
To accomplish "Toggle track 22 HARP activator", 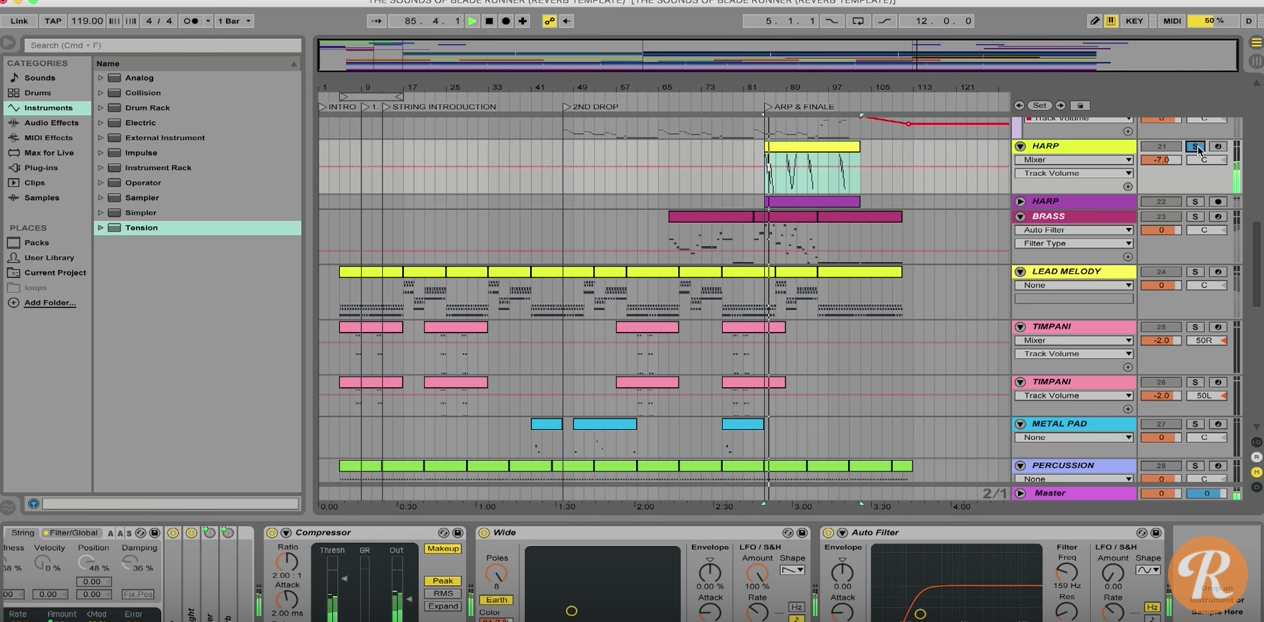I will click(1161, 201).
